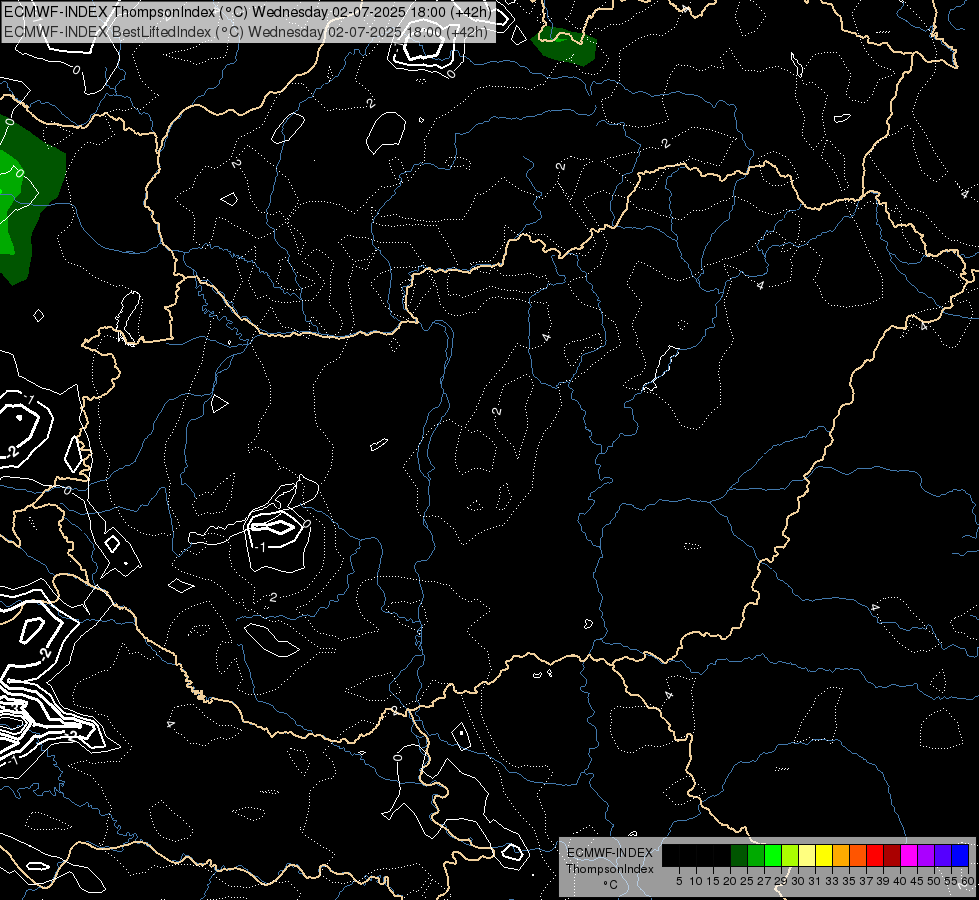Choose the bright red 37–39 legend swatch

875,855
